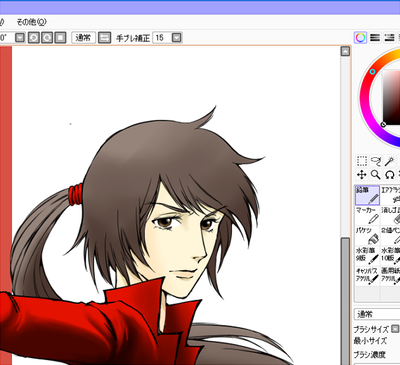This screenshot has width=400, height=365.
Task: Select the rotate view tool
Action: click(390, 174)
